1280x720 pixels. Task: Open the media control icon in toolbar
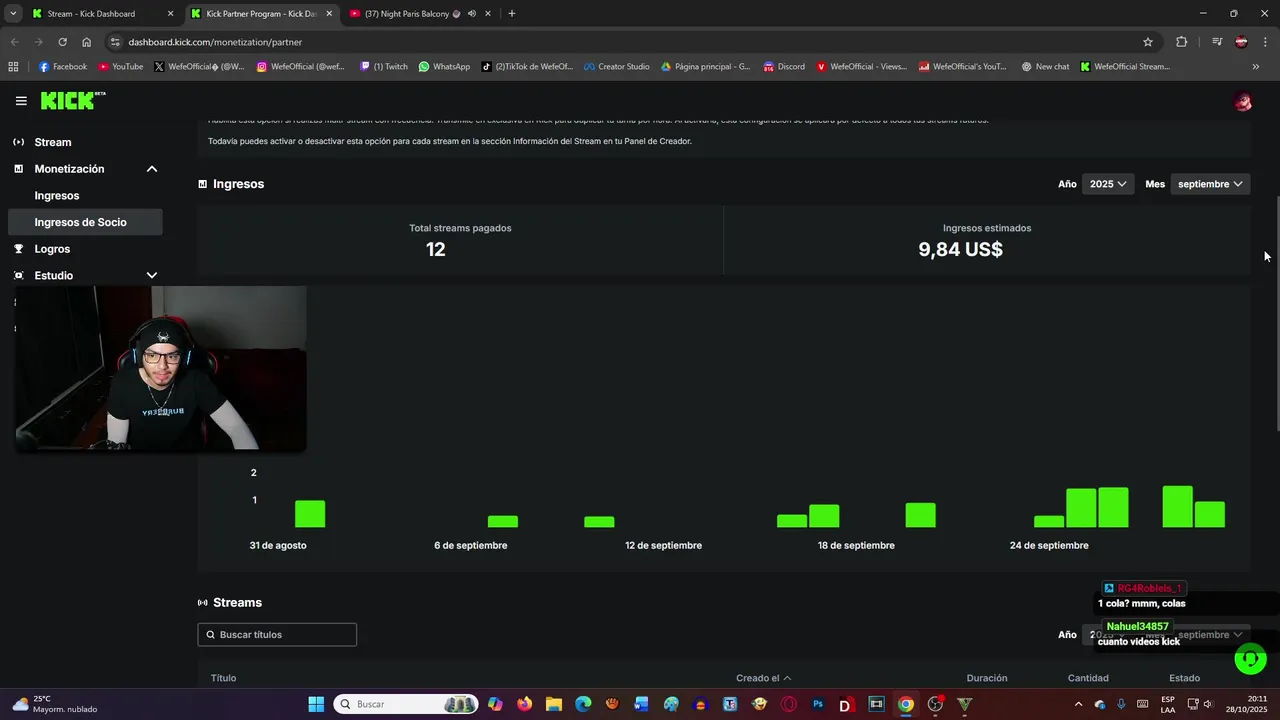click(x=1217, y=42)
